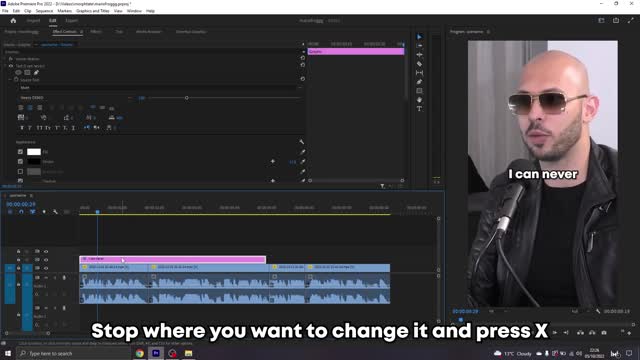Add another stroke plus button

(273, 162)
